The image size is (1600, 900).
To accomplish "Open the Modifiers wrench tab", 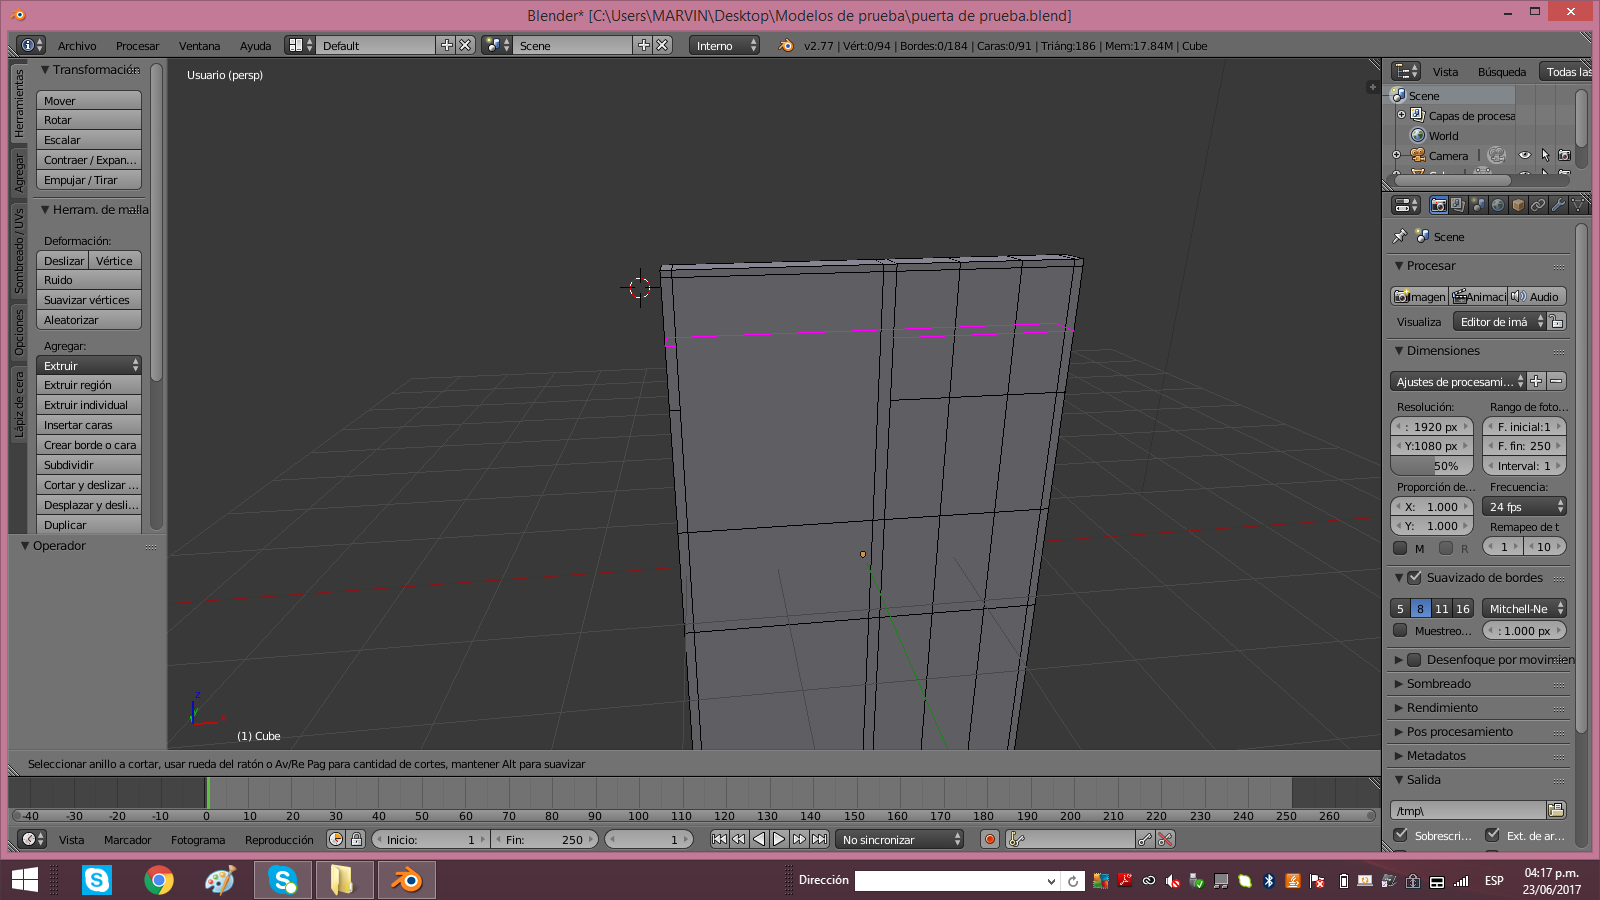I will [1558, 205].
